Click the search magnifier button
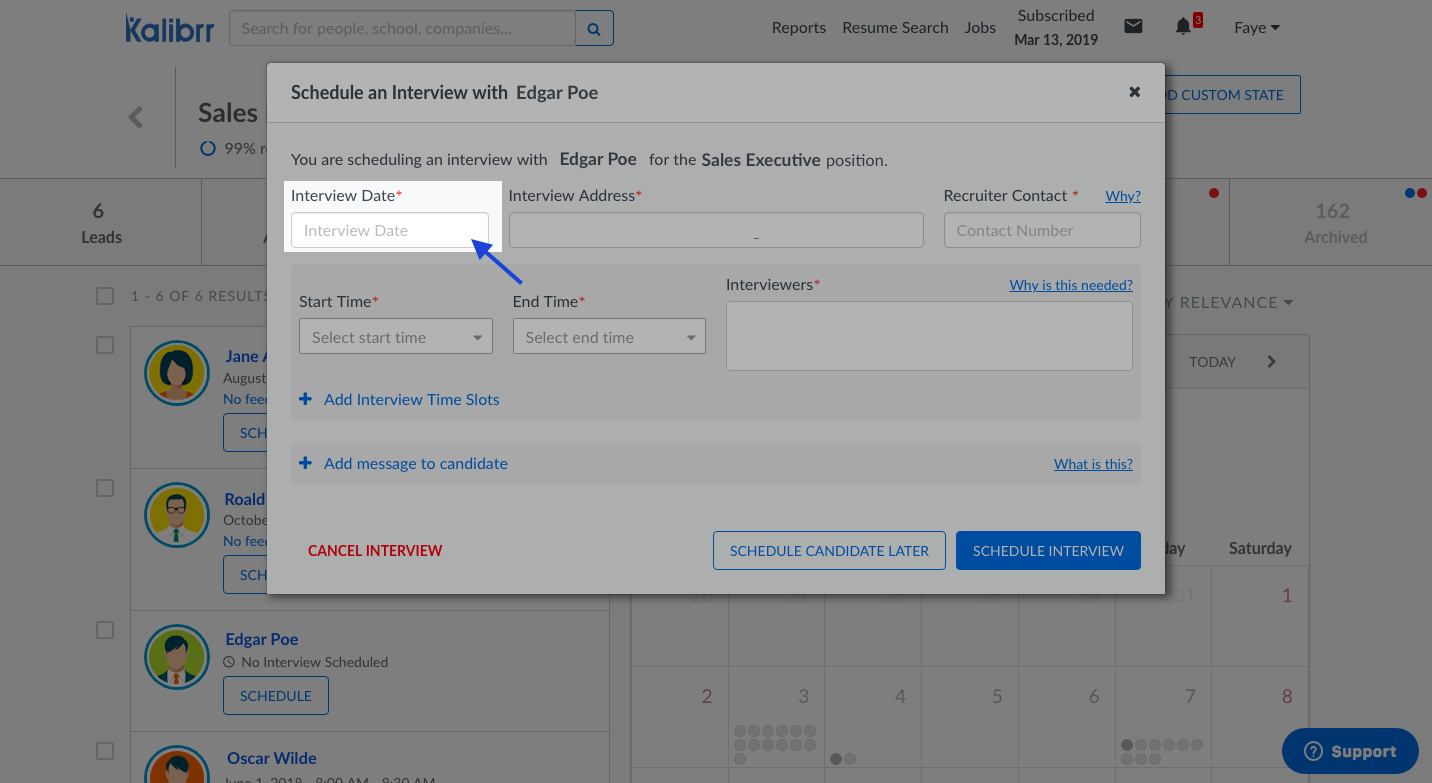This screenshot has width=1432, height=783. 594,29
